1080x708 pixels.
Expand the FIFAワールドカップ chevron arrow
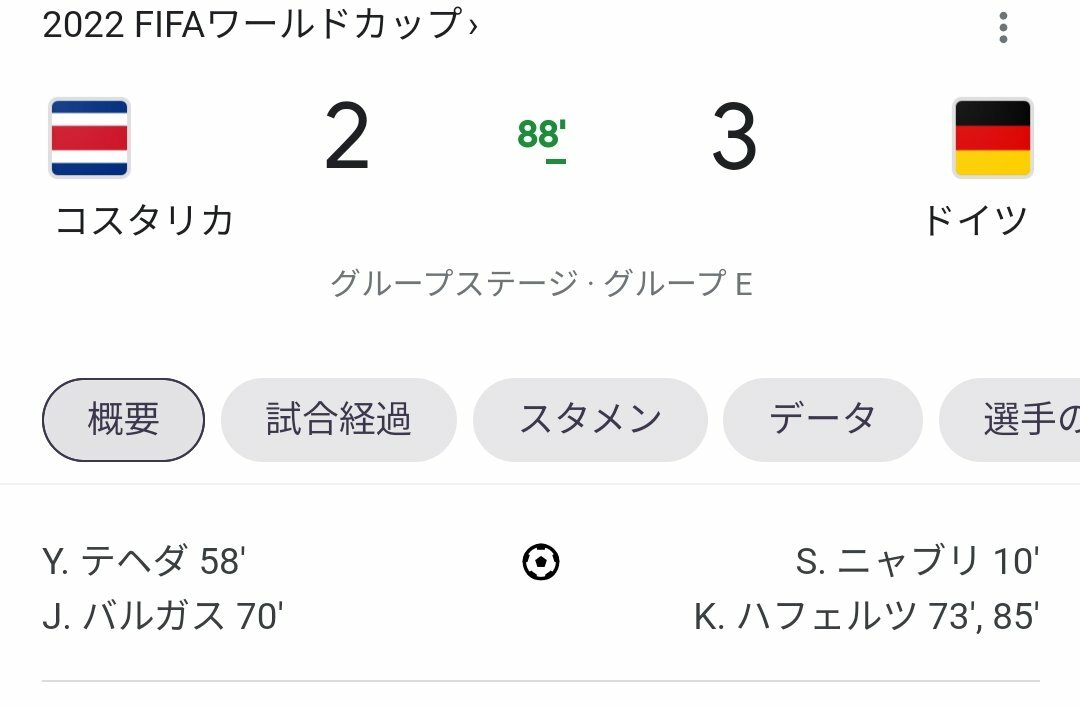coord(473,26)
